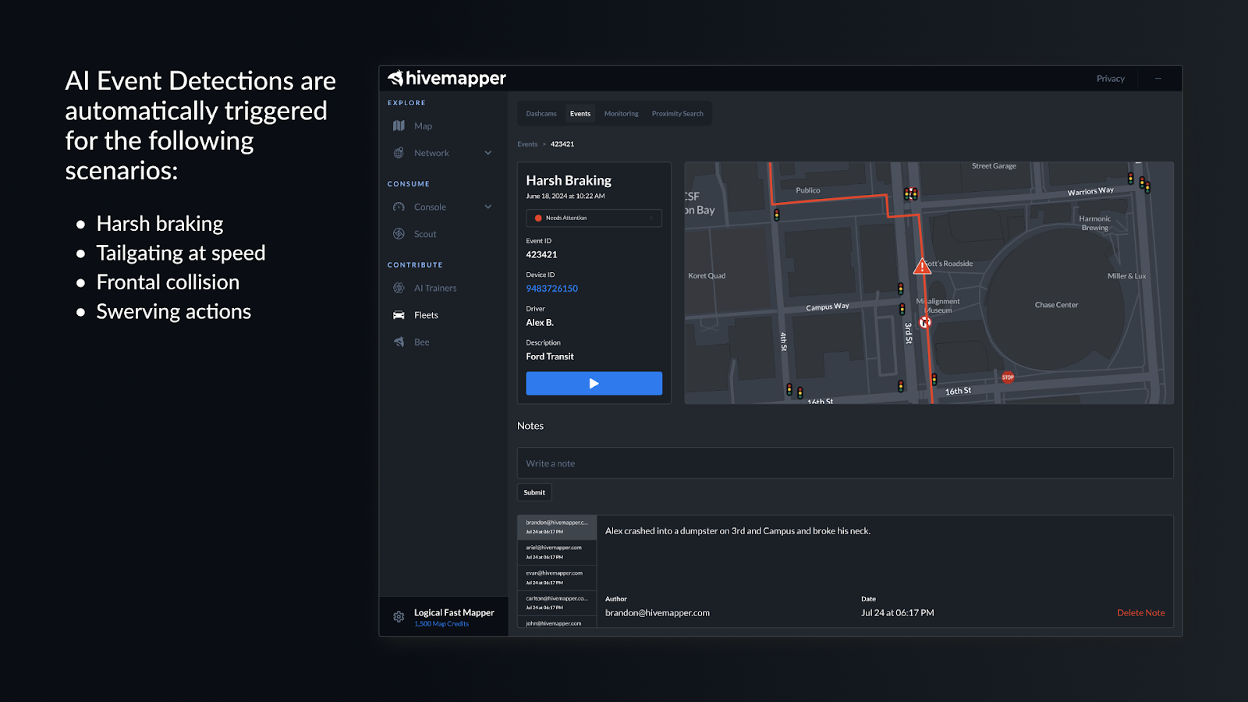
Task: Click the red collision marker on 3rd St
Action: [925, 323]
